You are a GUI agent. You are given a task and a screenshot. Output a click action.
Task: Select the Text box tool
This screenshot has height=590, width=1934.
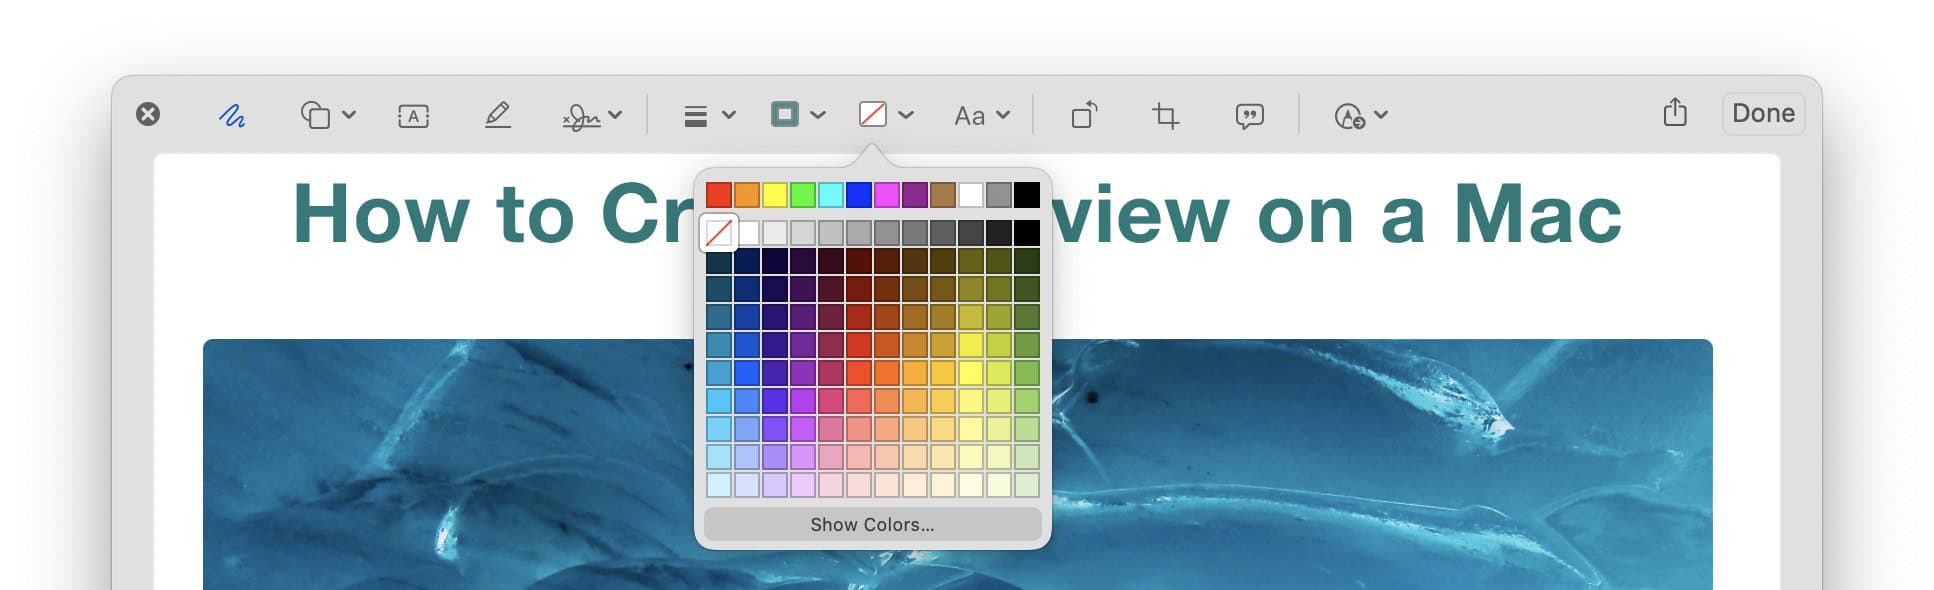tap(413, 116)
